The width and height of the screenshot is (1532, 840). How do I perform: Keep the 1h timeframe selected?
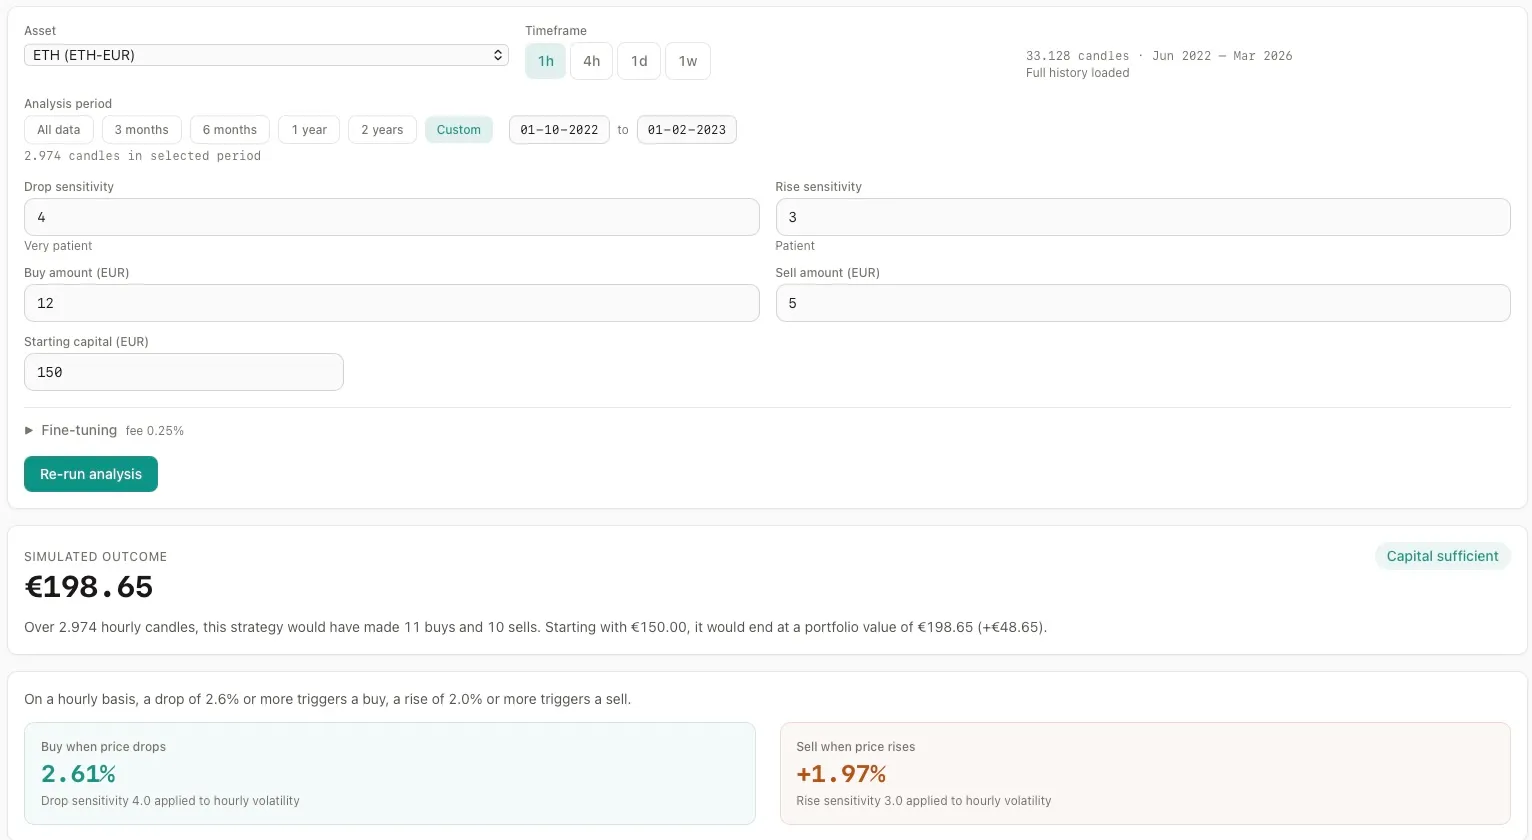tap(544, 60)
